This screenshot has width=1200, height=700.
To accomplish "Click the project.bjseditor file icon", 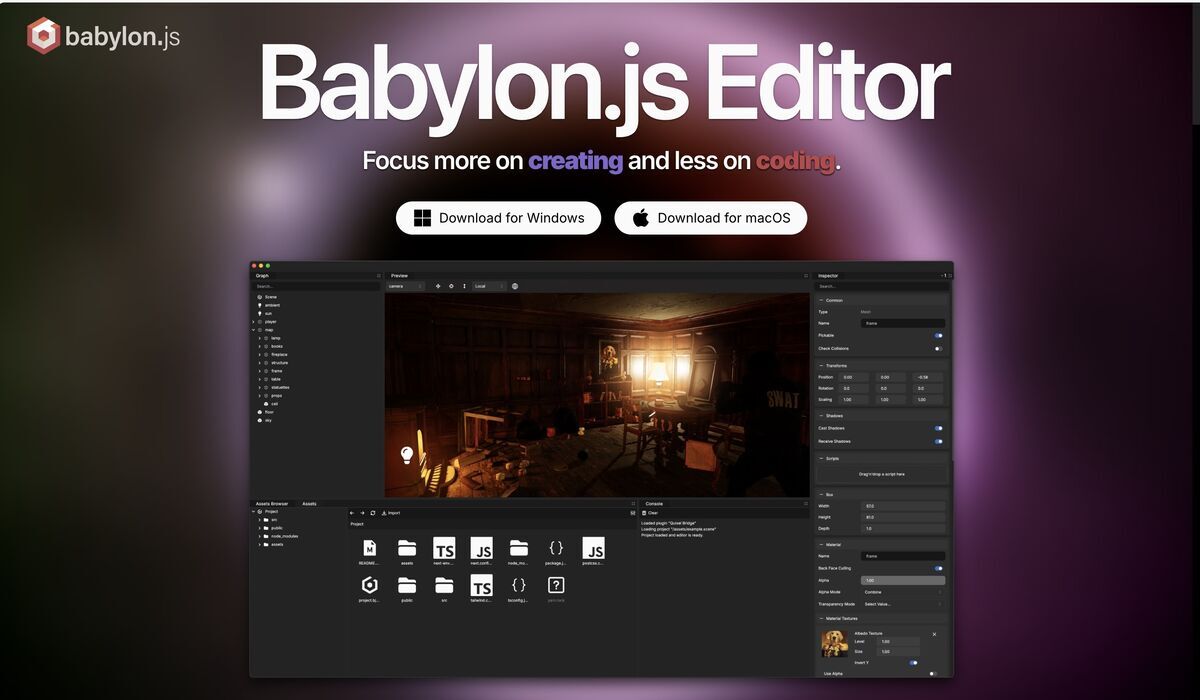I will [x=369, y=585].
